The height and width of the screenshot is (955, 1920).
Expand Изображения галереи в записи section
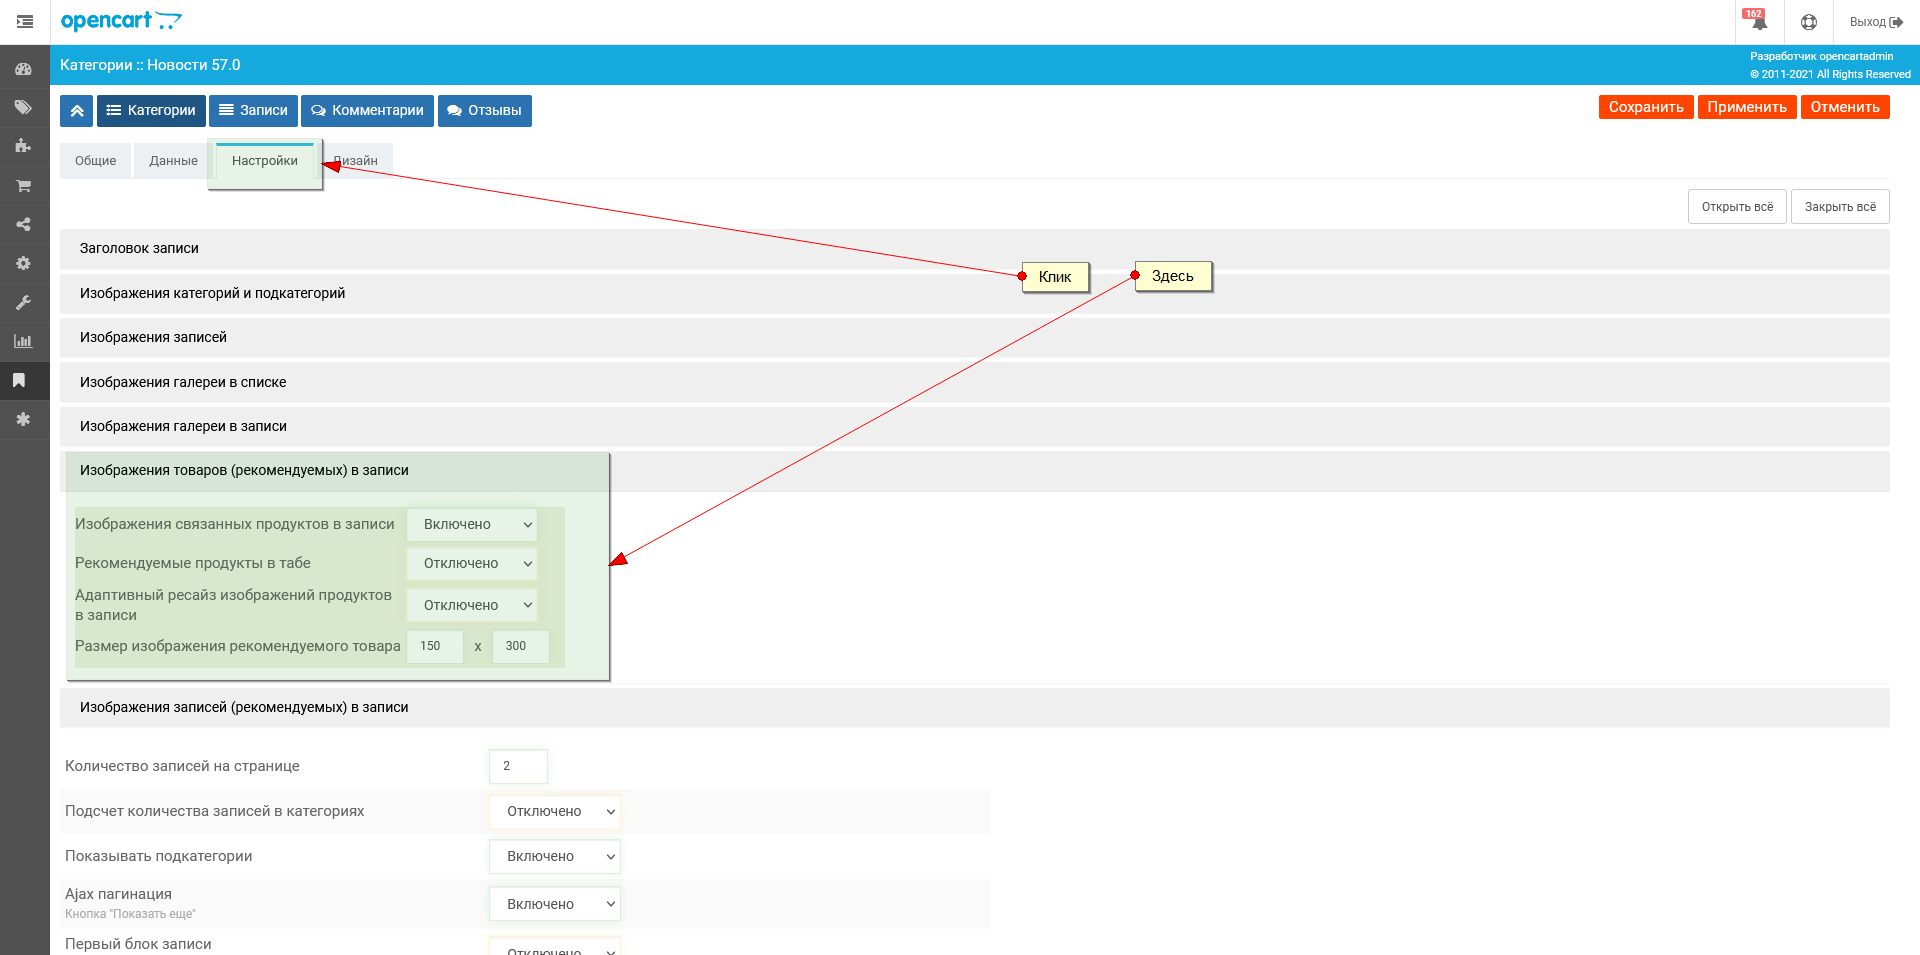pos(975,427)
